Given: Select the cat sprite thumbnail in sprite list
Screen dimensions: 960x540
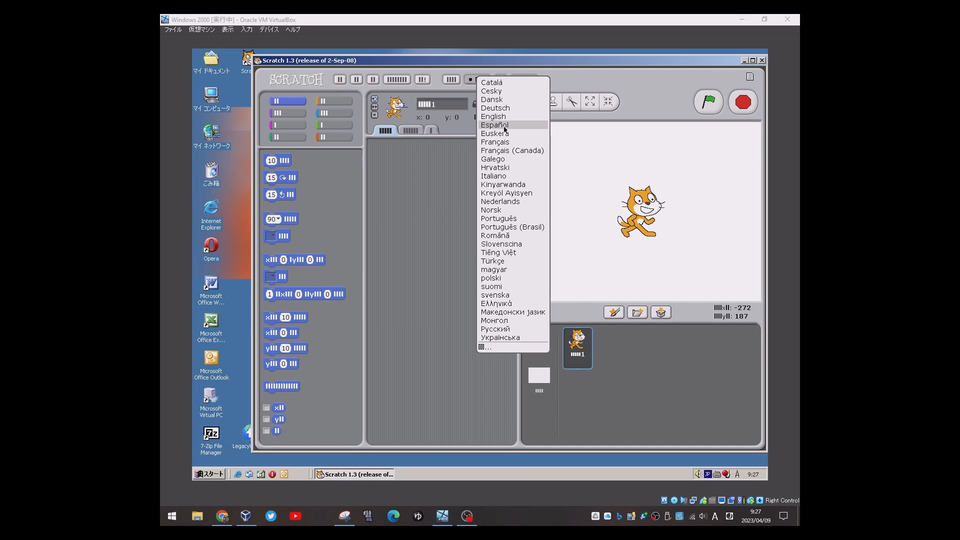Looking at the screenshot, I should point(577,348).
